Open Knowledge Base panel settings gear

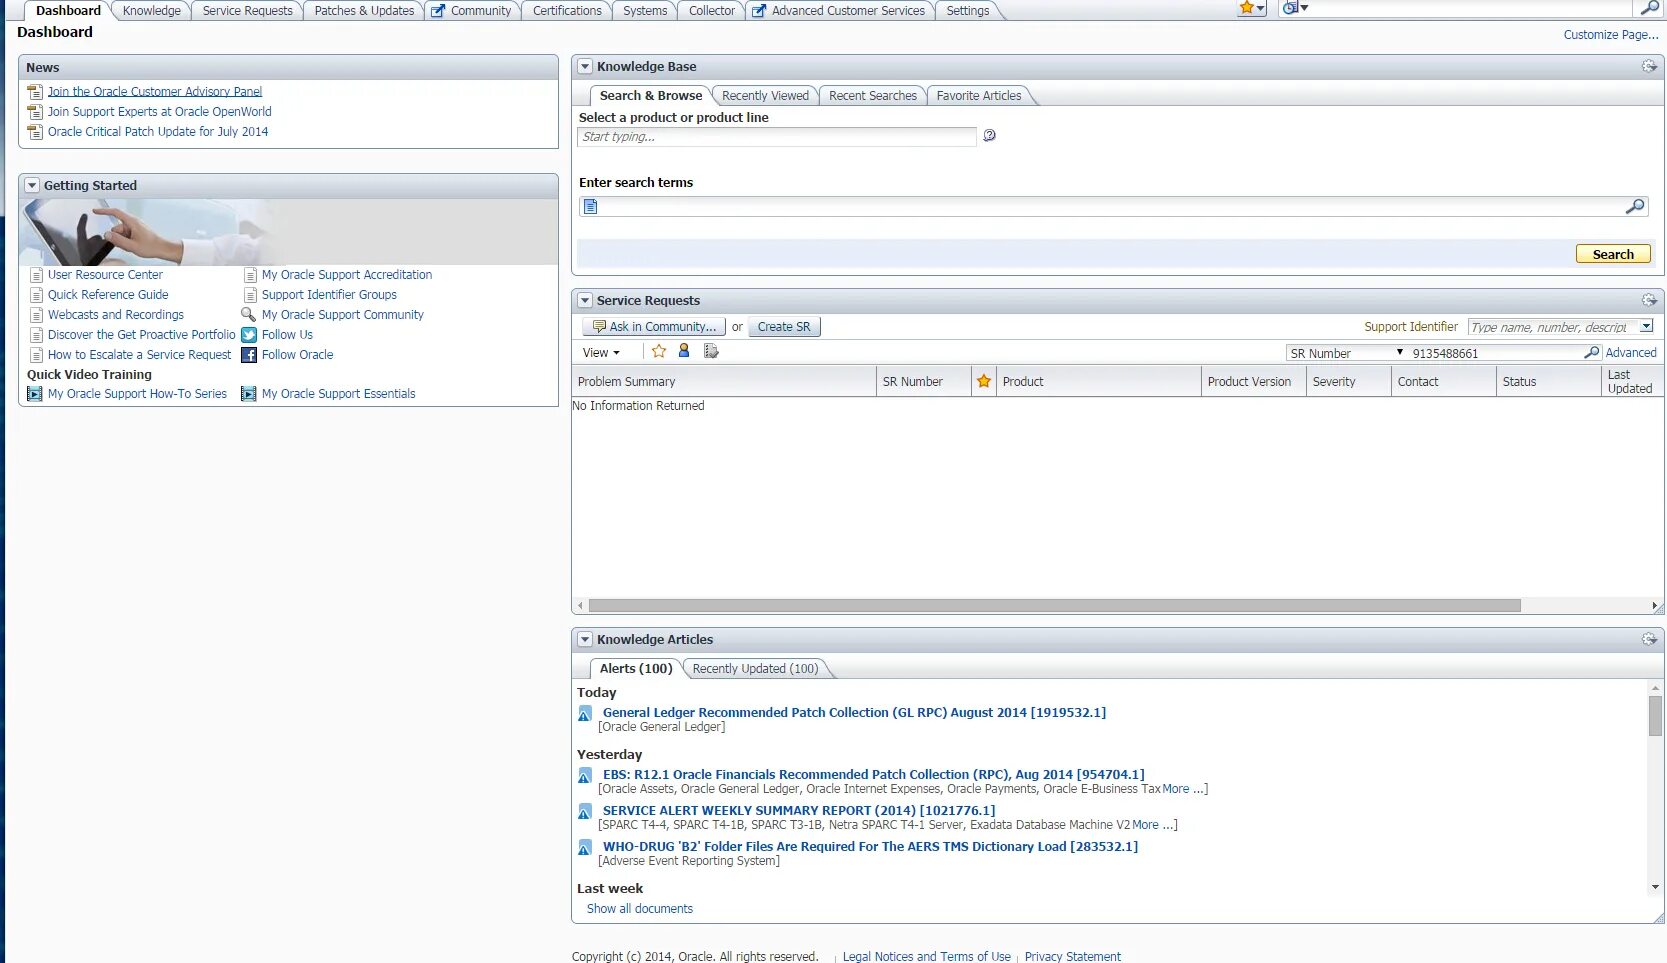[1649, 67]
